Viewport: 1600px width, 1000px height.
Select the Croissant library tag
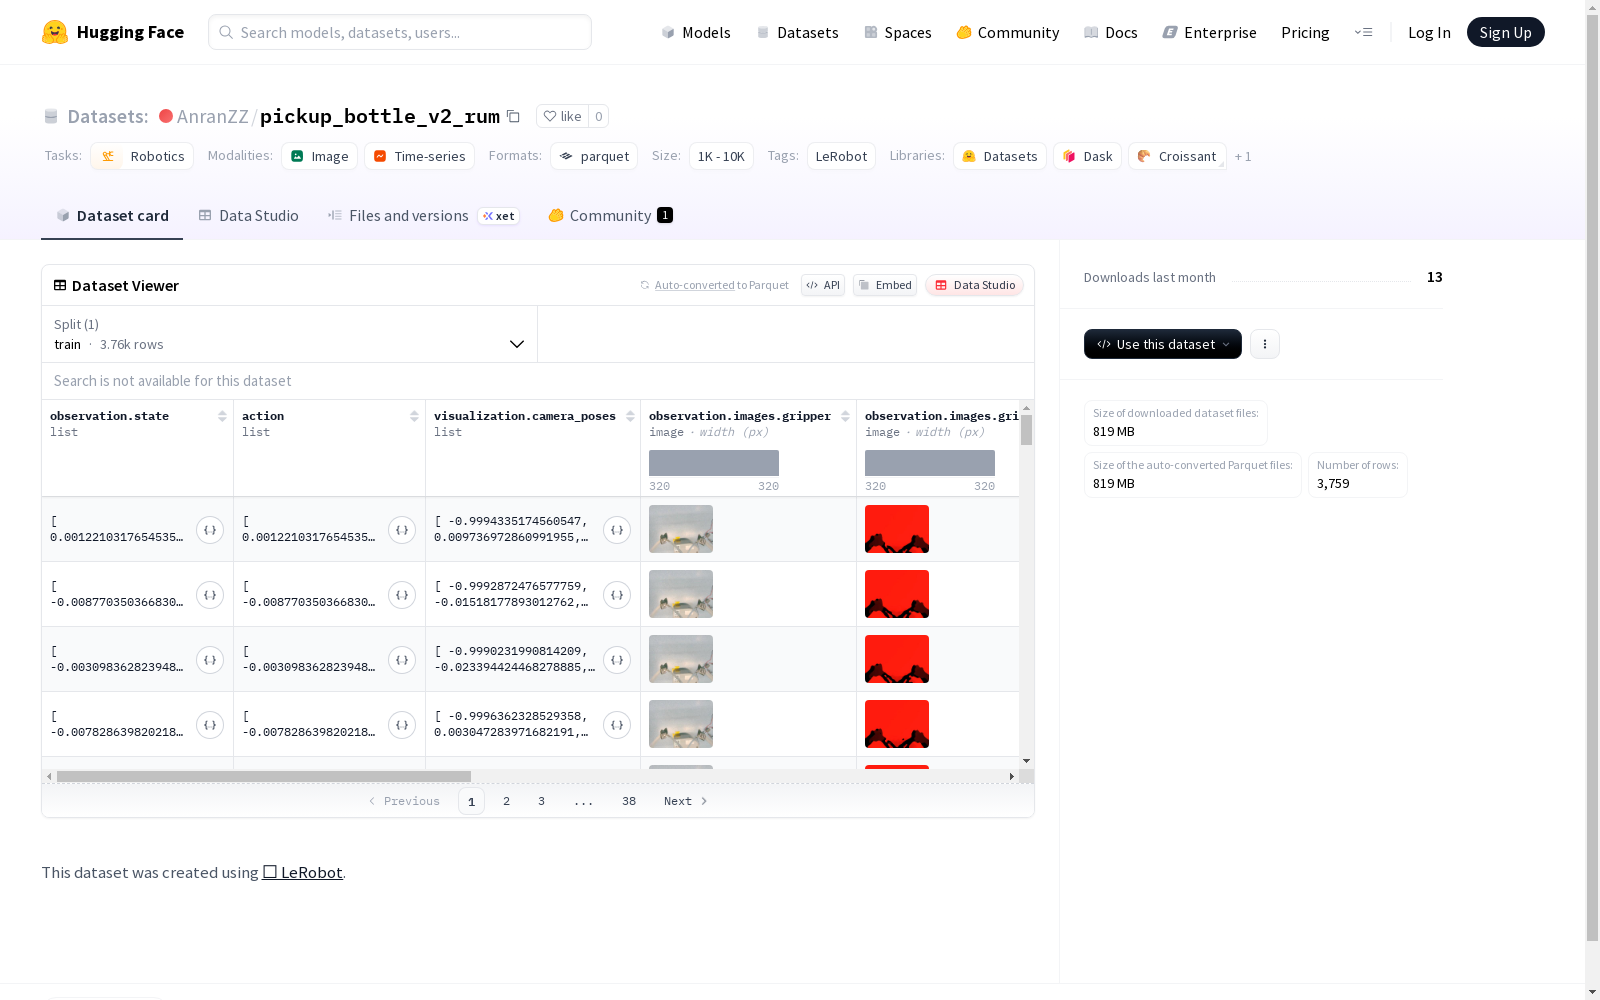tap(1177, 156)
